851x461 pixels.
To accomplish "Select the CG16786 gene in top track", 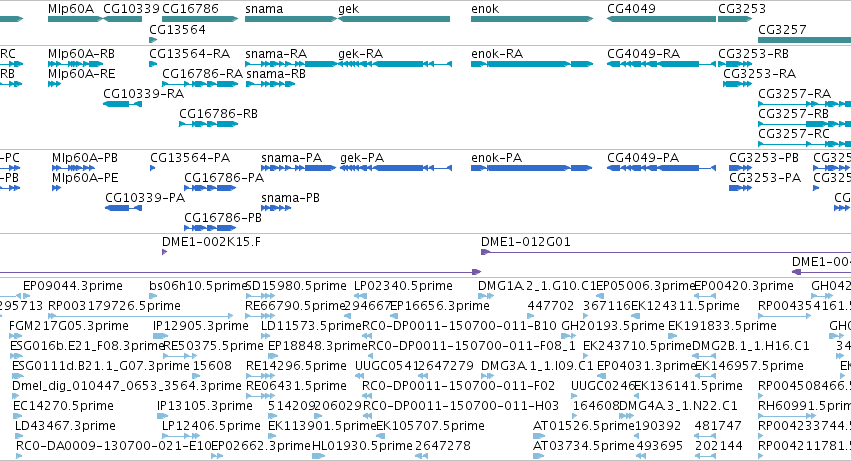I will point(200,19).
